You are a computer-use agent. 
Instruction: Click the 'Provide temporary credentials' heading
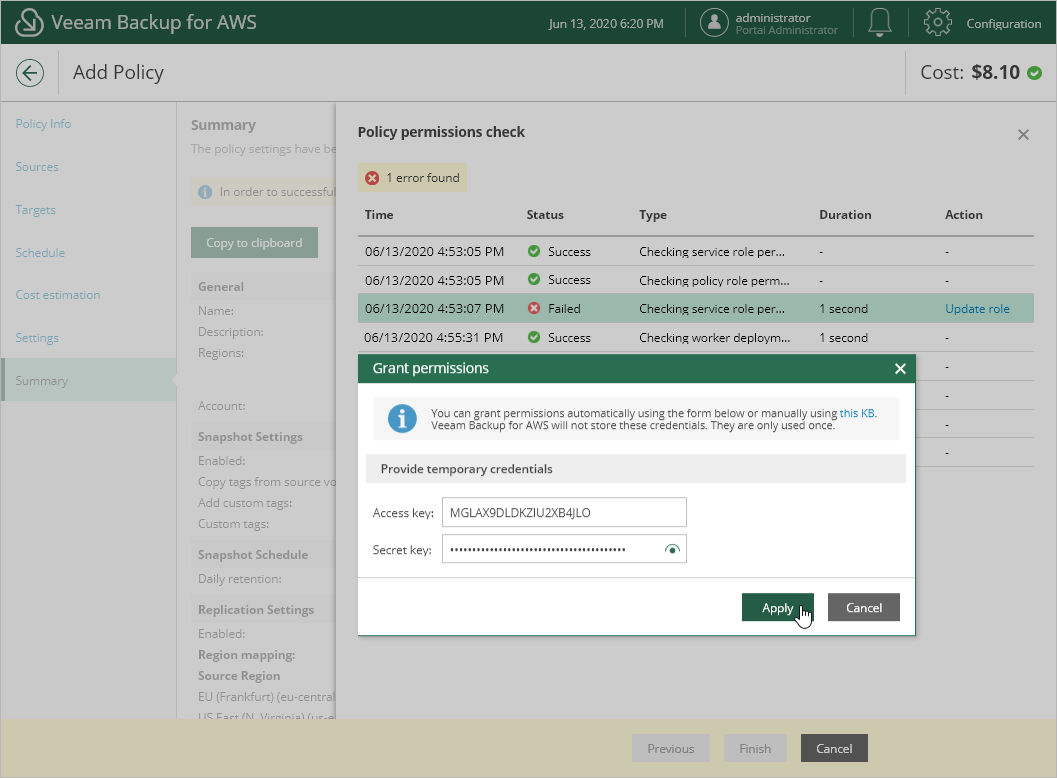point(466,469)
